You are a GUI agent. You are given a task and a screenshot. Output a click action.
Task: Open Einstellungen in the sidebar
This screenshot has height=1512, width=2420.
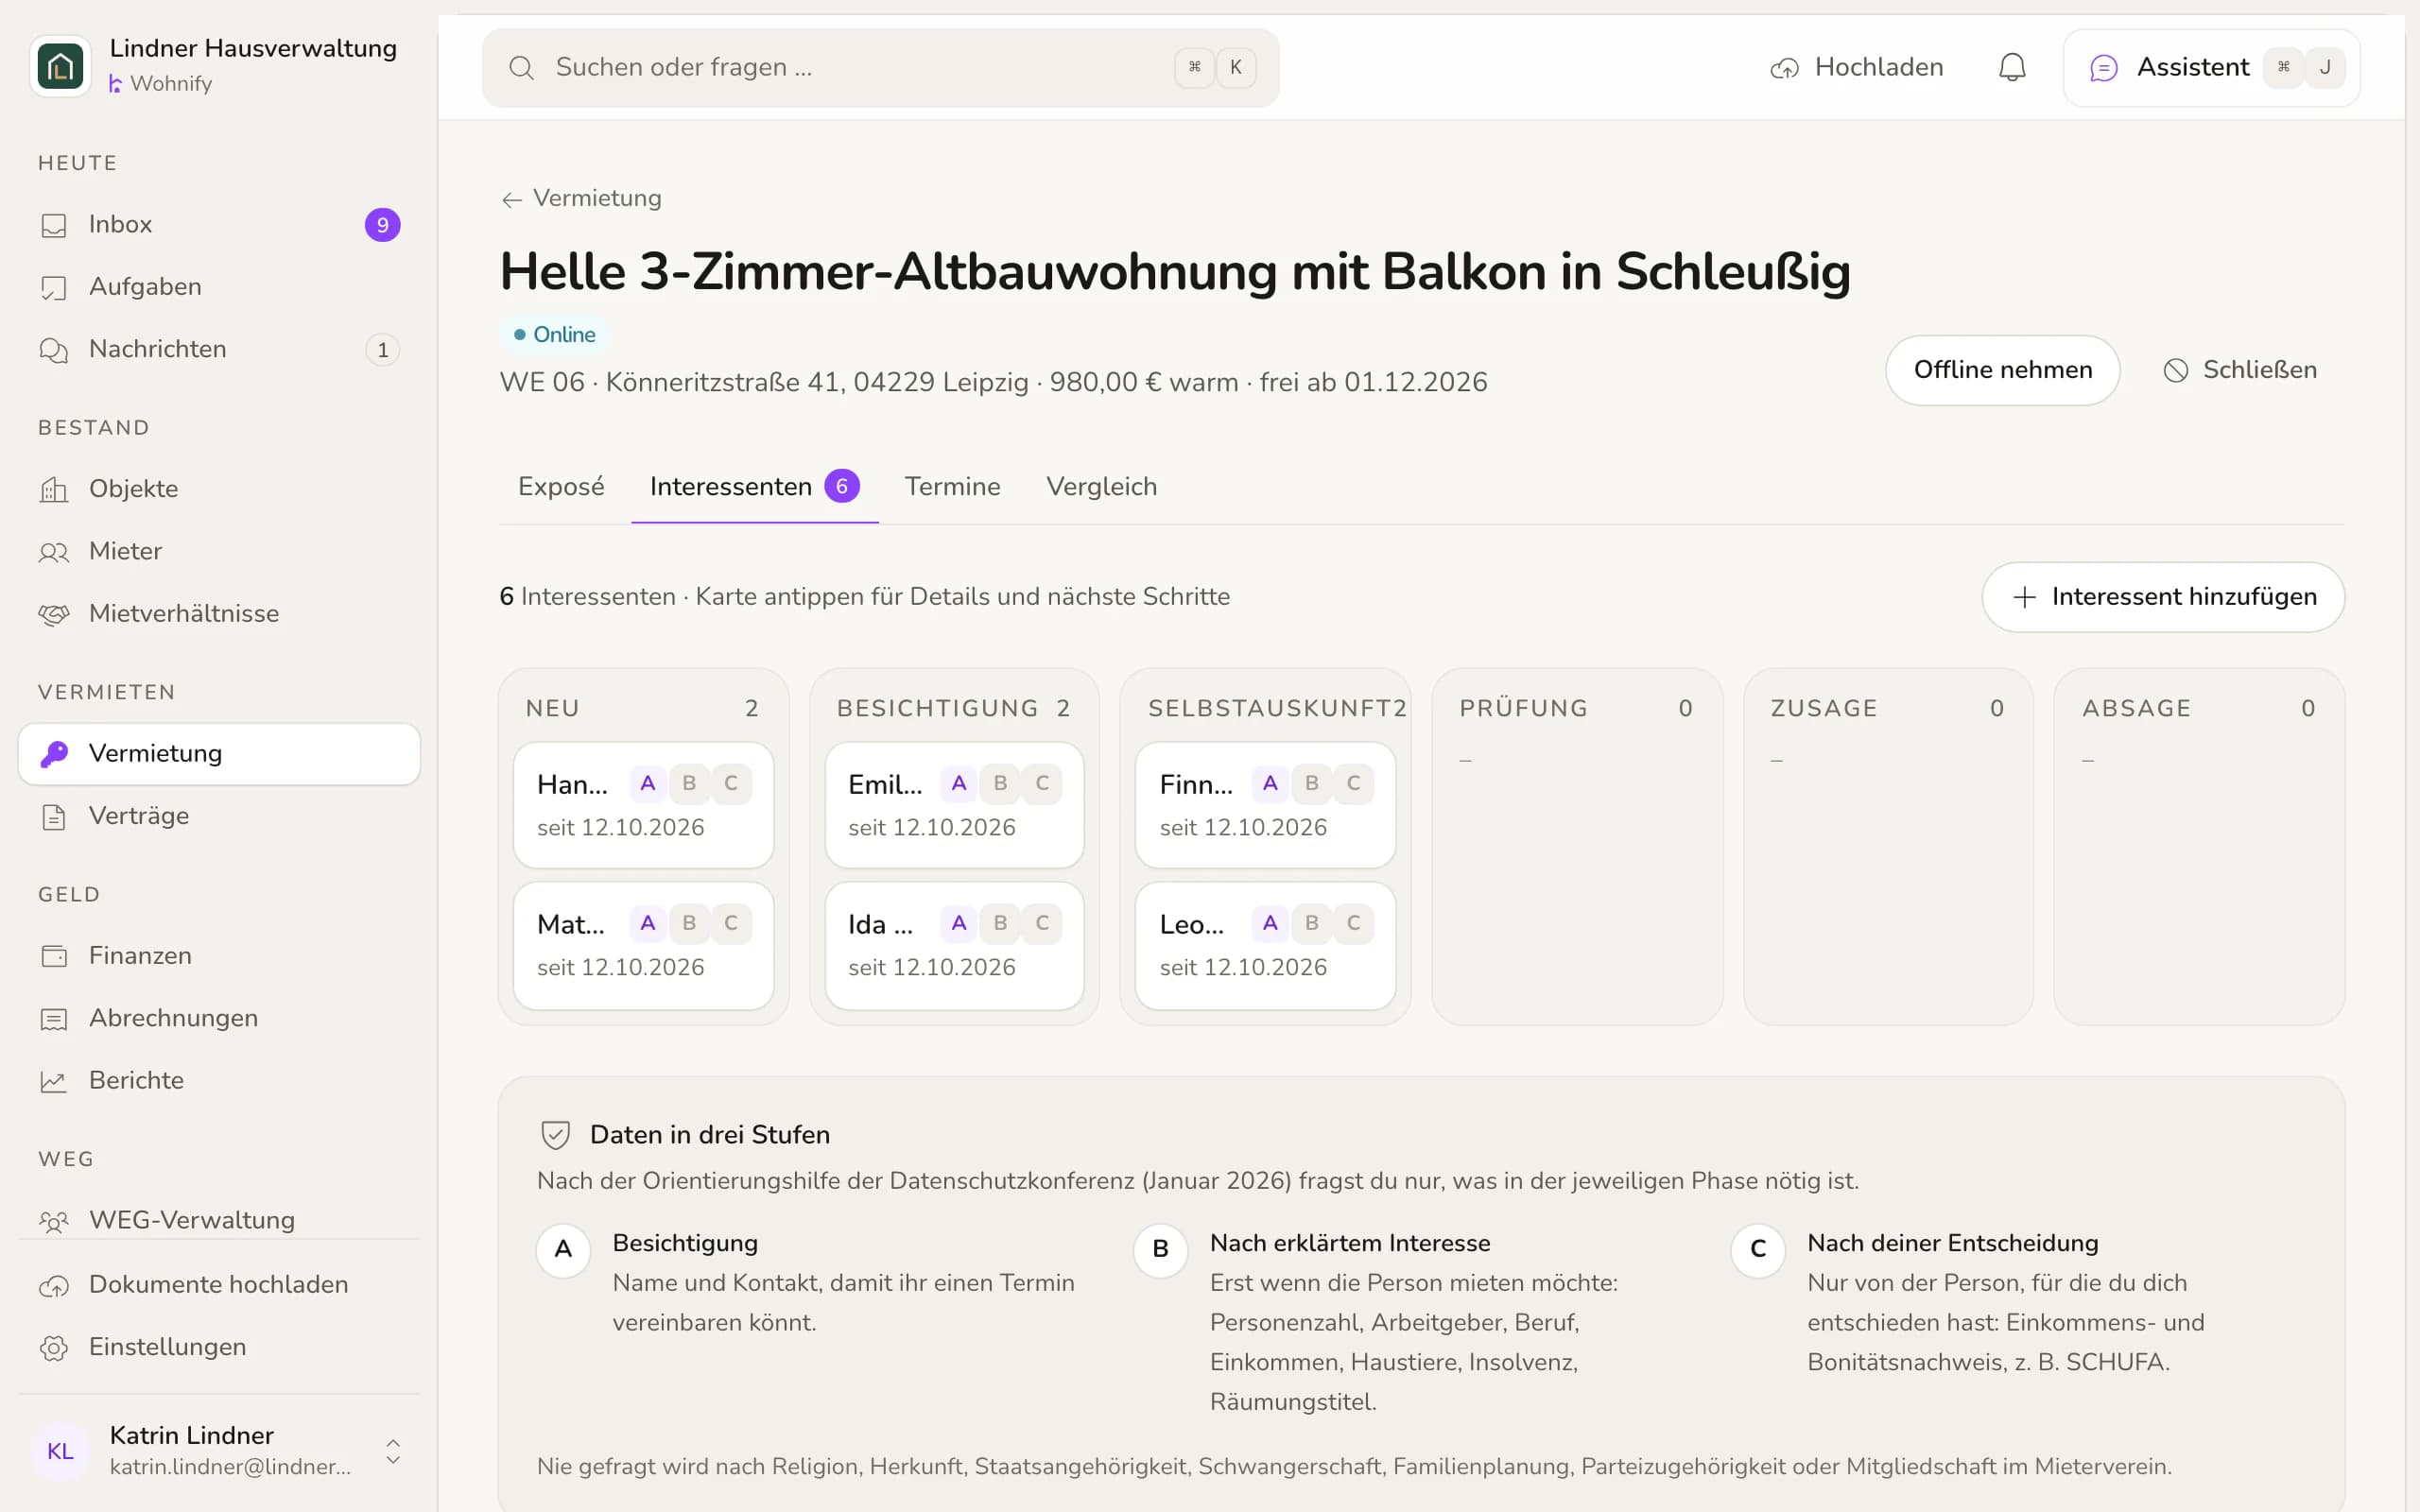coord(219,1347)
